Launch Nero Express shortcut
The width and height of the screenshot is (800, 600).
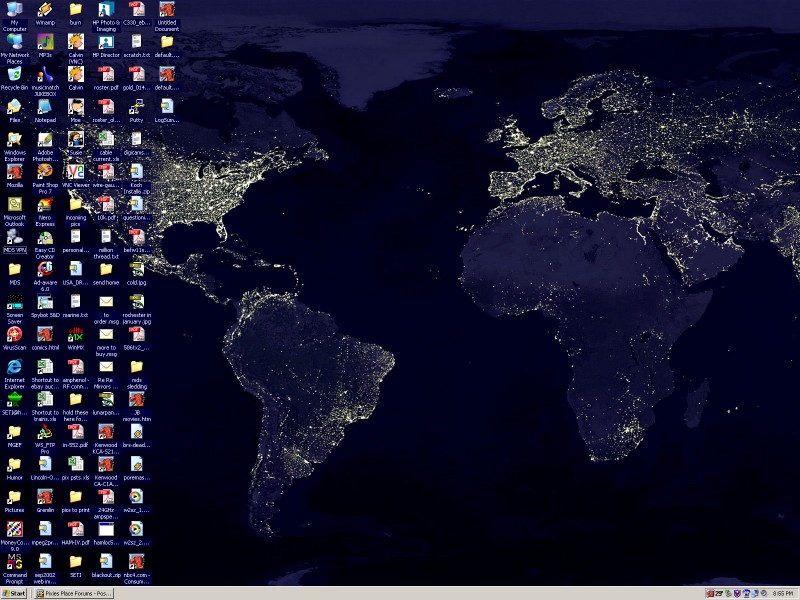[45, 204]
